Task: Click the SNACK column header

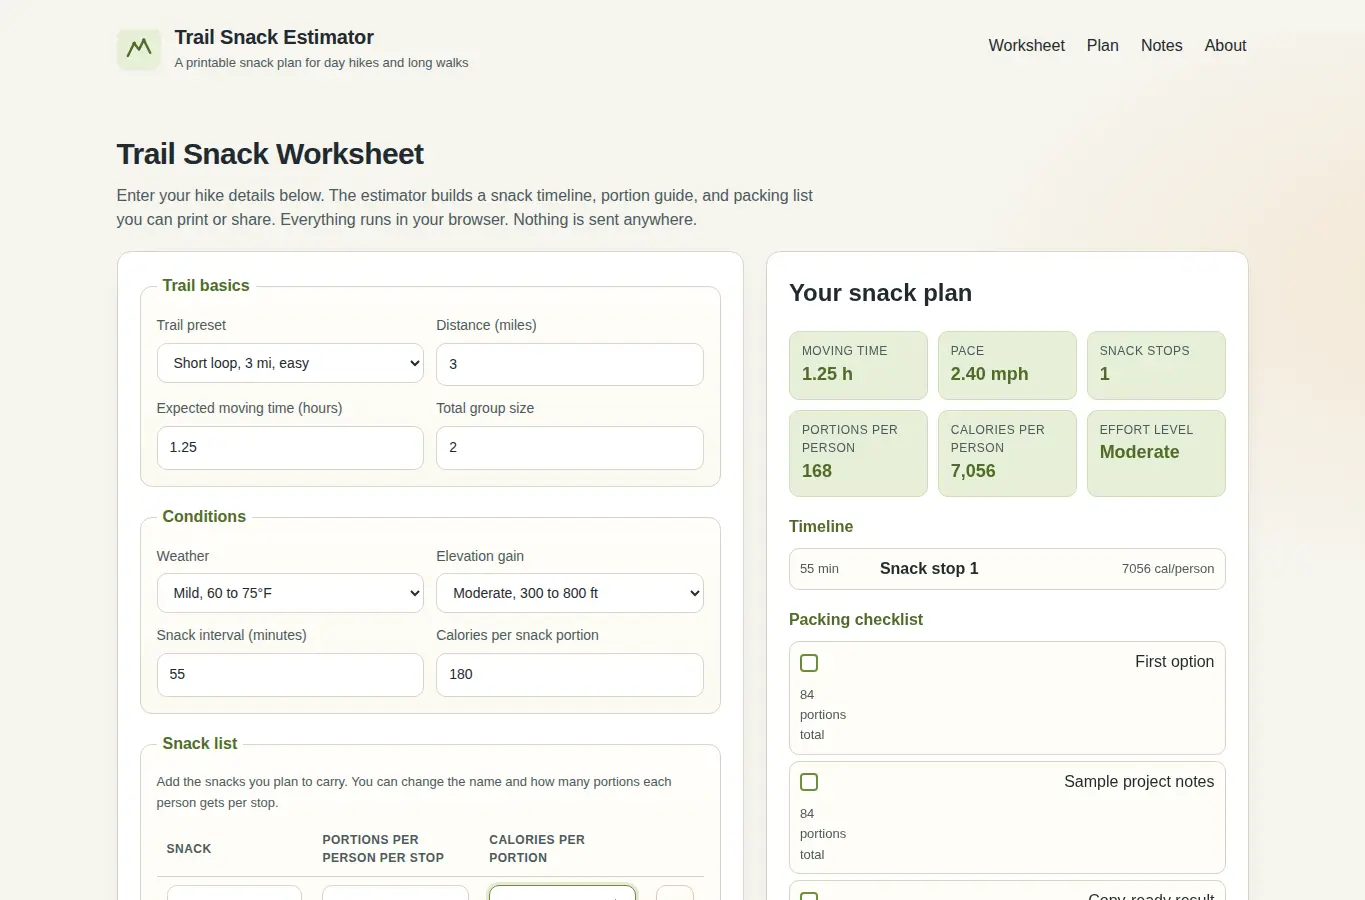Action: coord(189,849)
